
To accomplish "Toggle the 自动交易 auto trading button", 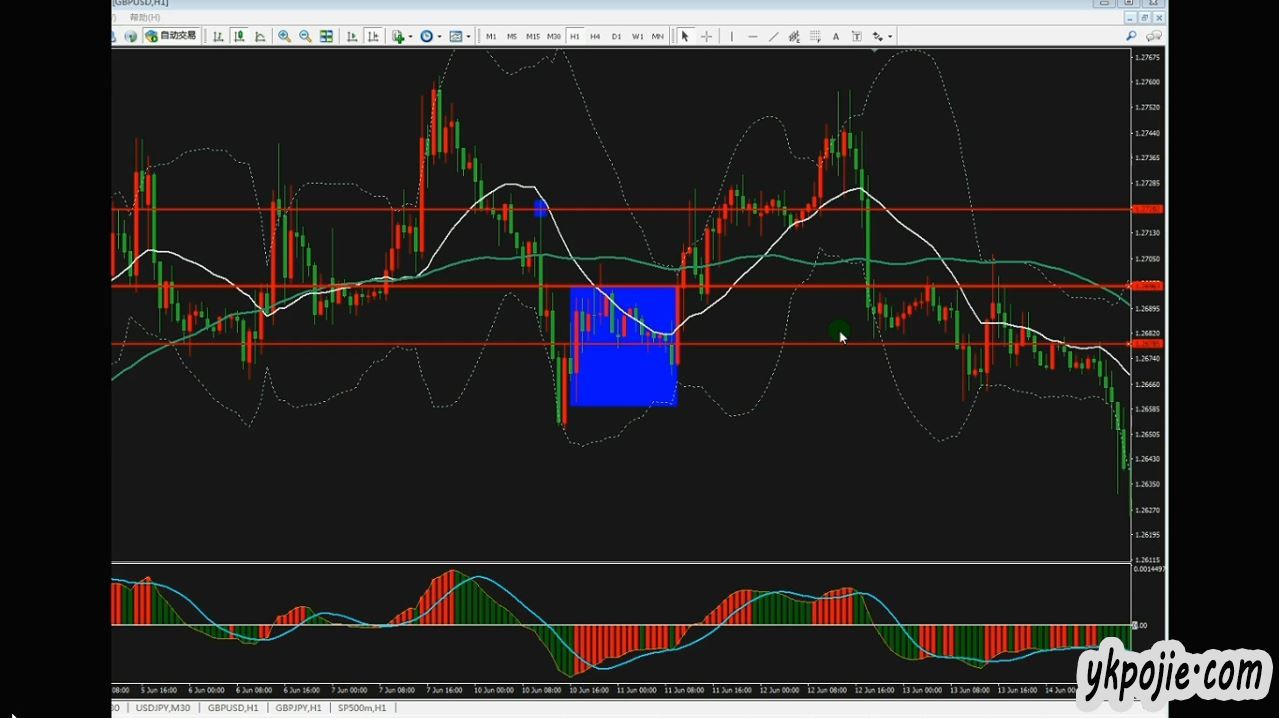I will (171, 36).
